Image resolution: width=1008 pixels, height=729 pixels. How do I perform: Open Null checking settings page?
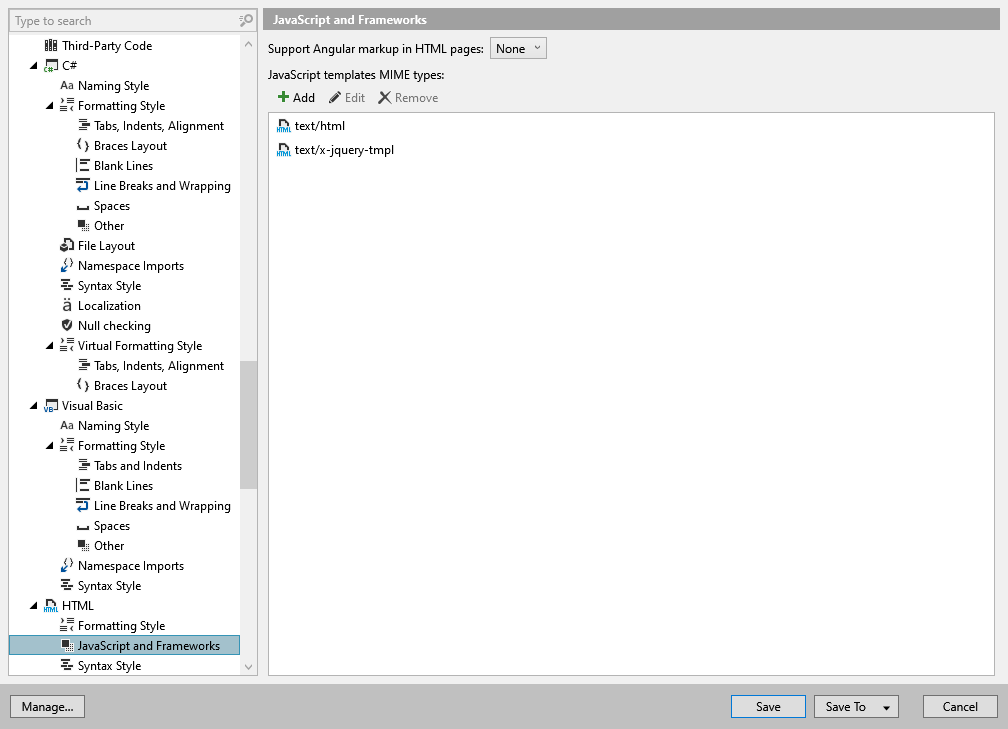(x=114, y=326)
